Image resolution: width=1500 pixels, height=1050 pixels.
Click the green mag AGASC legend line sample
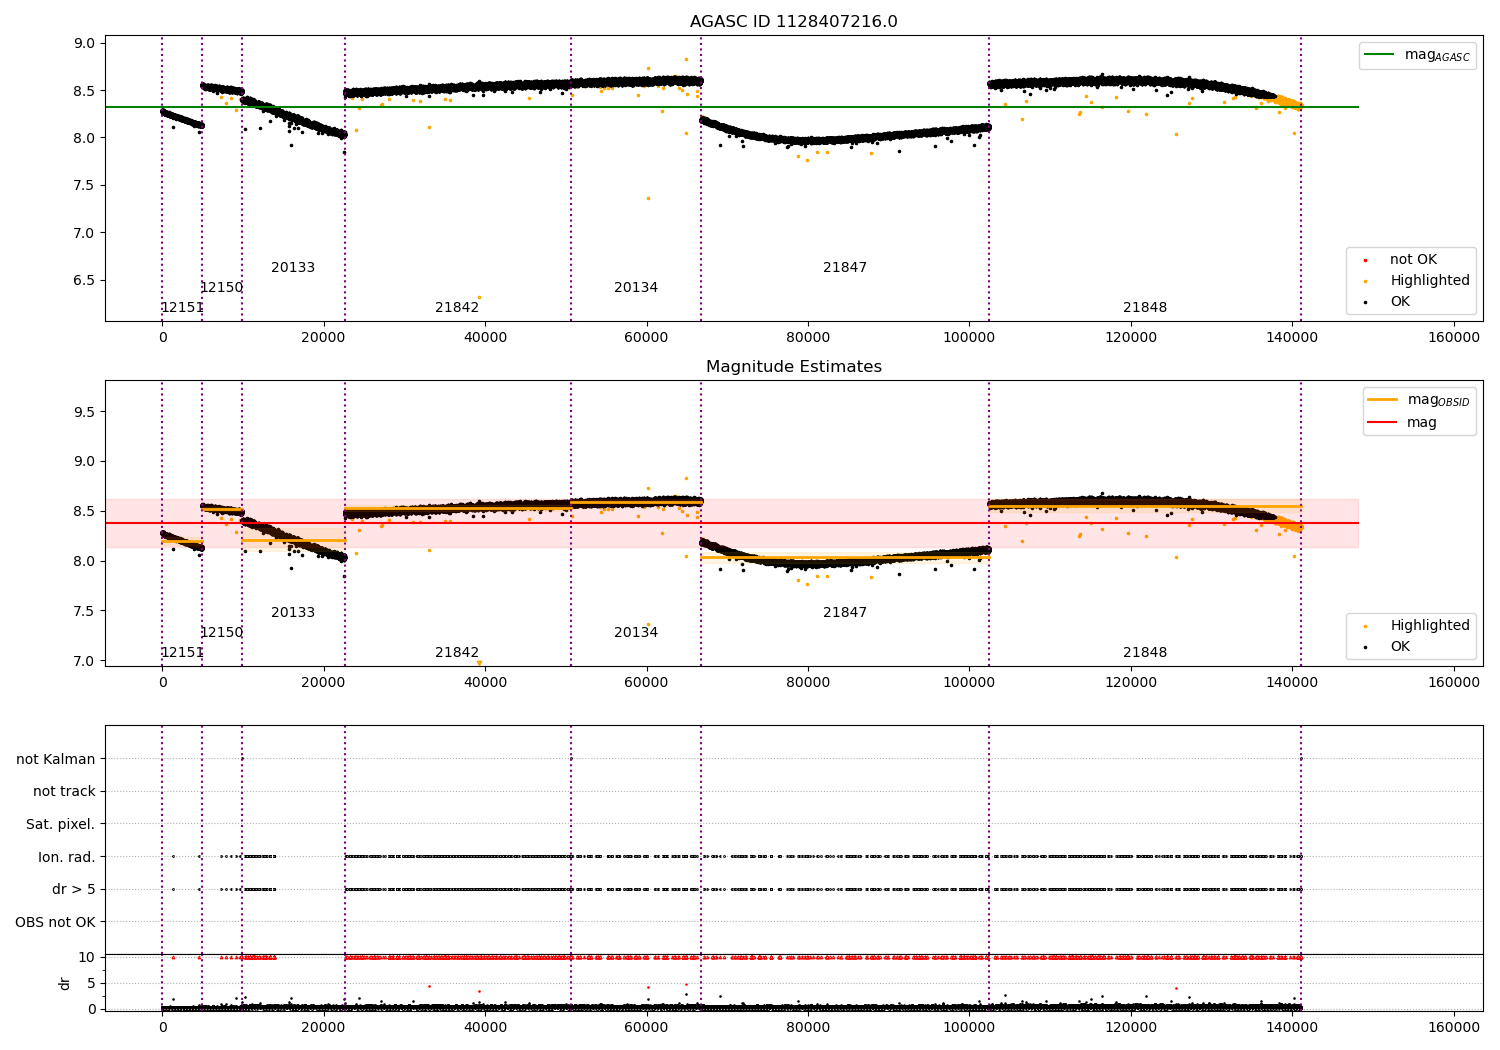coord(1380,55)
